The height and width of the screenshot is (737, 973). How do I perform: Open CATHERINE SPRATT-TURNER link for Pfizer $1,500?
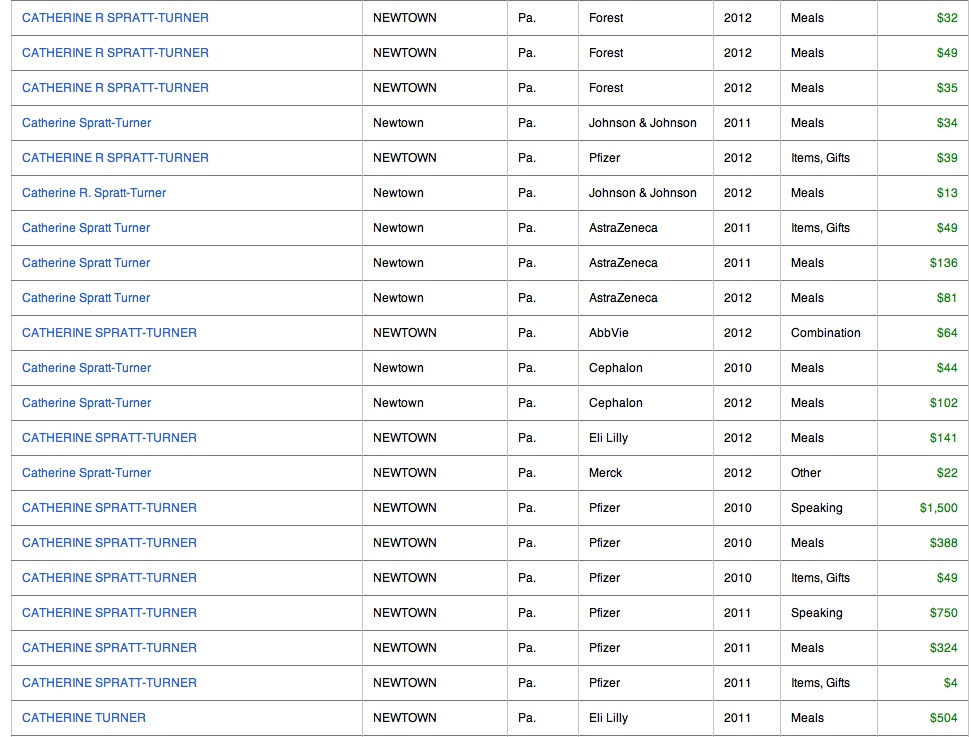[x=109, y=507]
